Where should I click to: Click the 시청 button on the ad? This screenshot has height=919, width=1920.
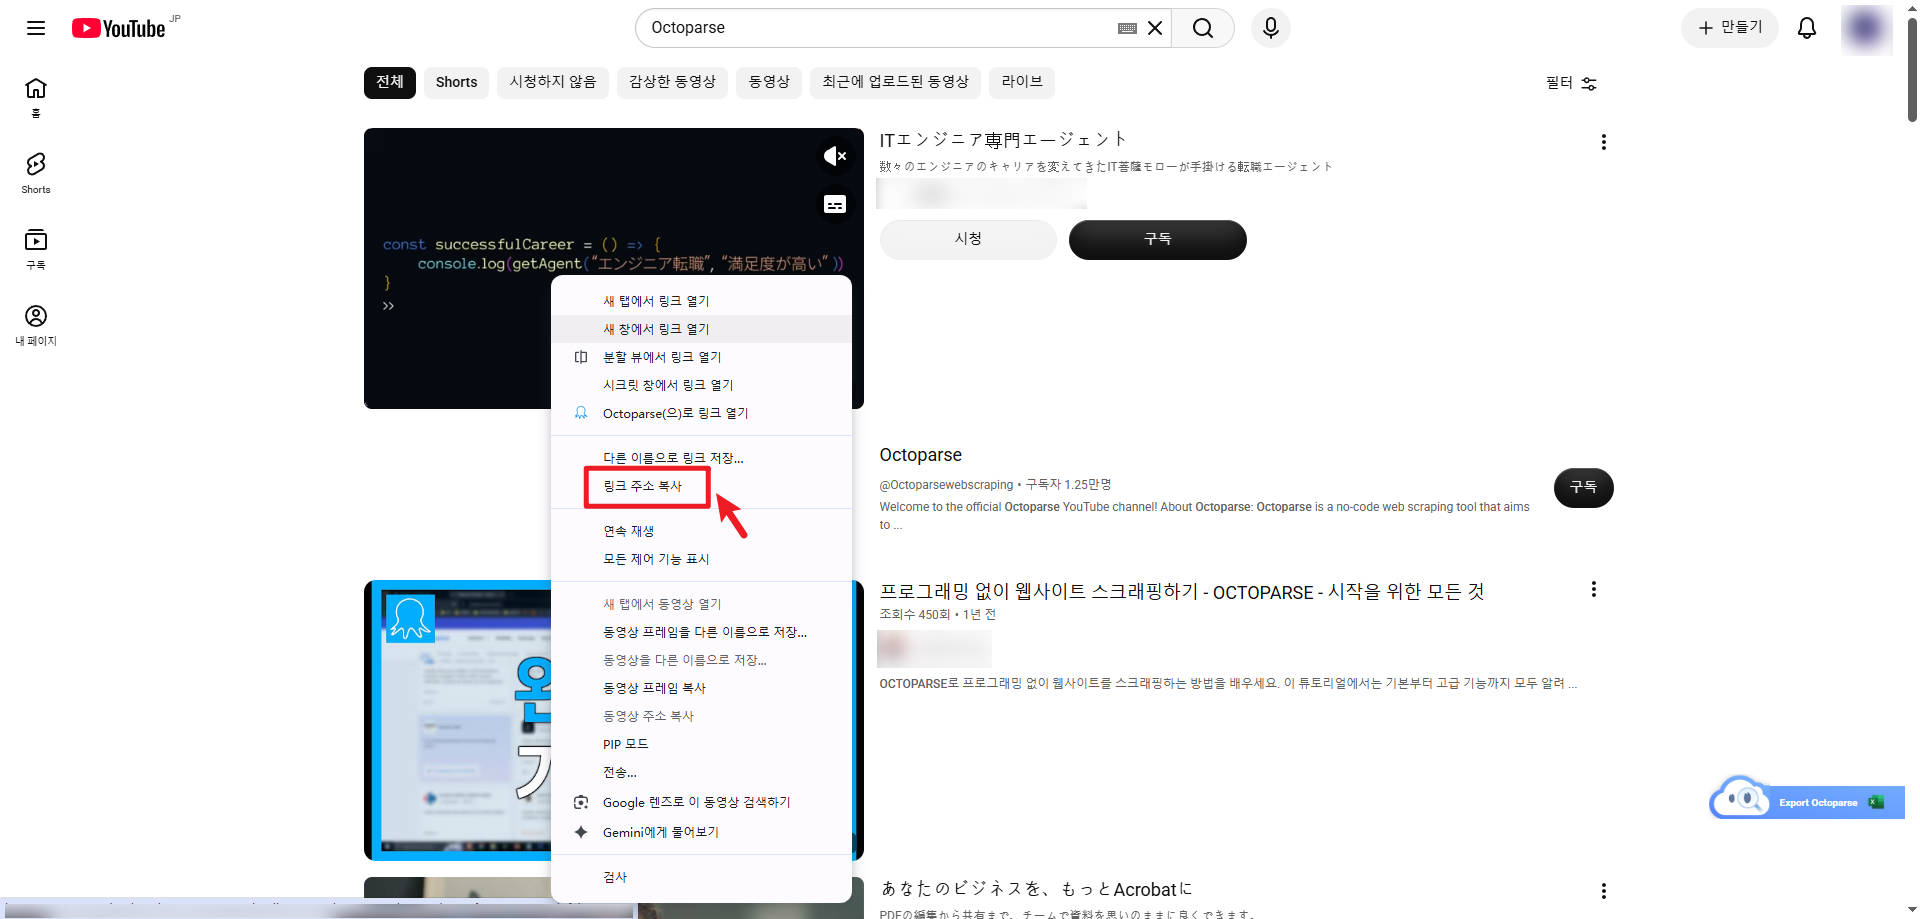[968, 240]
